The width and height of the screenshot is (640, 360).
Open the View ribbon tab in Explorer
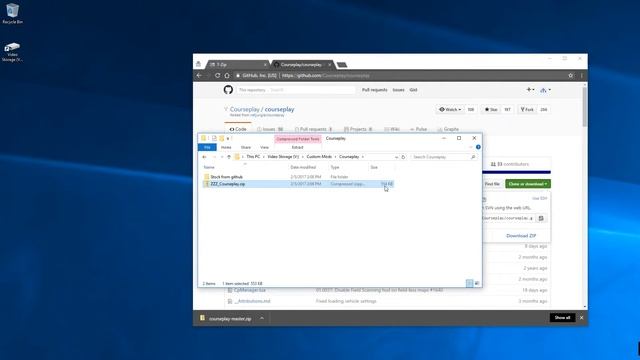tap(264, 147)
